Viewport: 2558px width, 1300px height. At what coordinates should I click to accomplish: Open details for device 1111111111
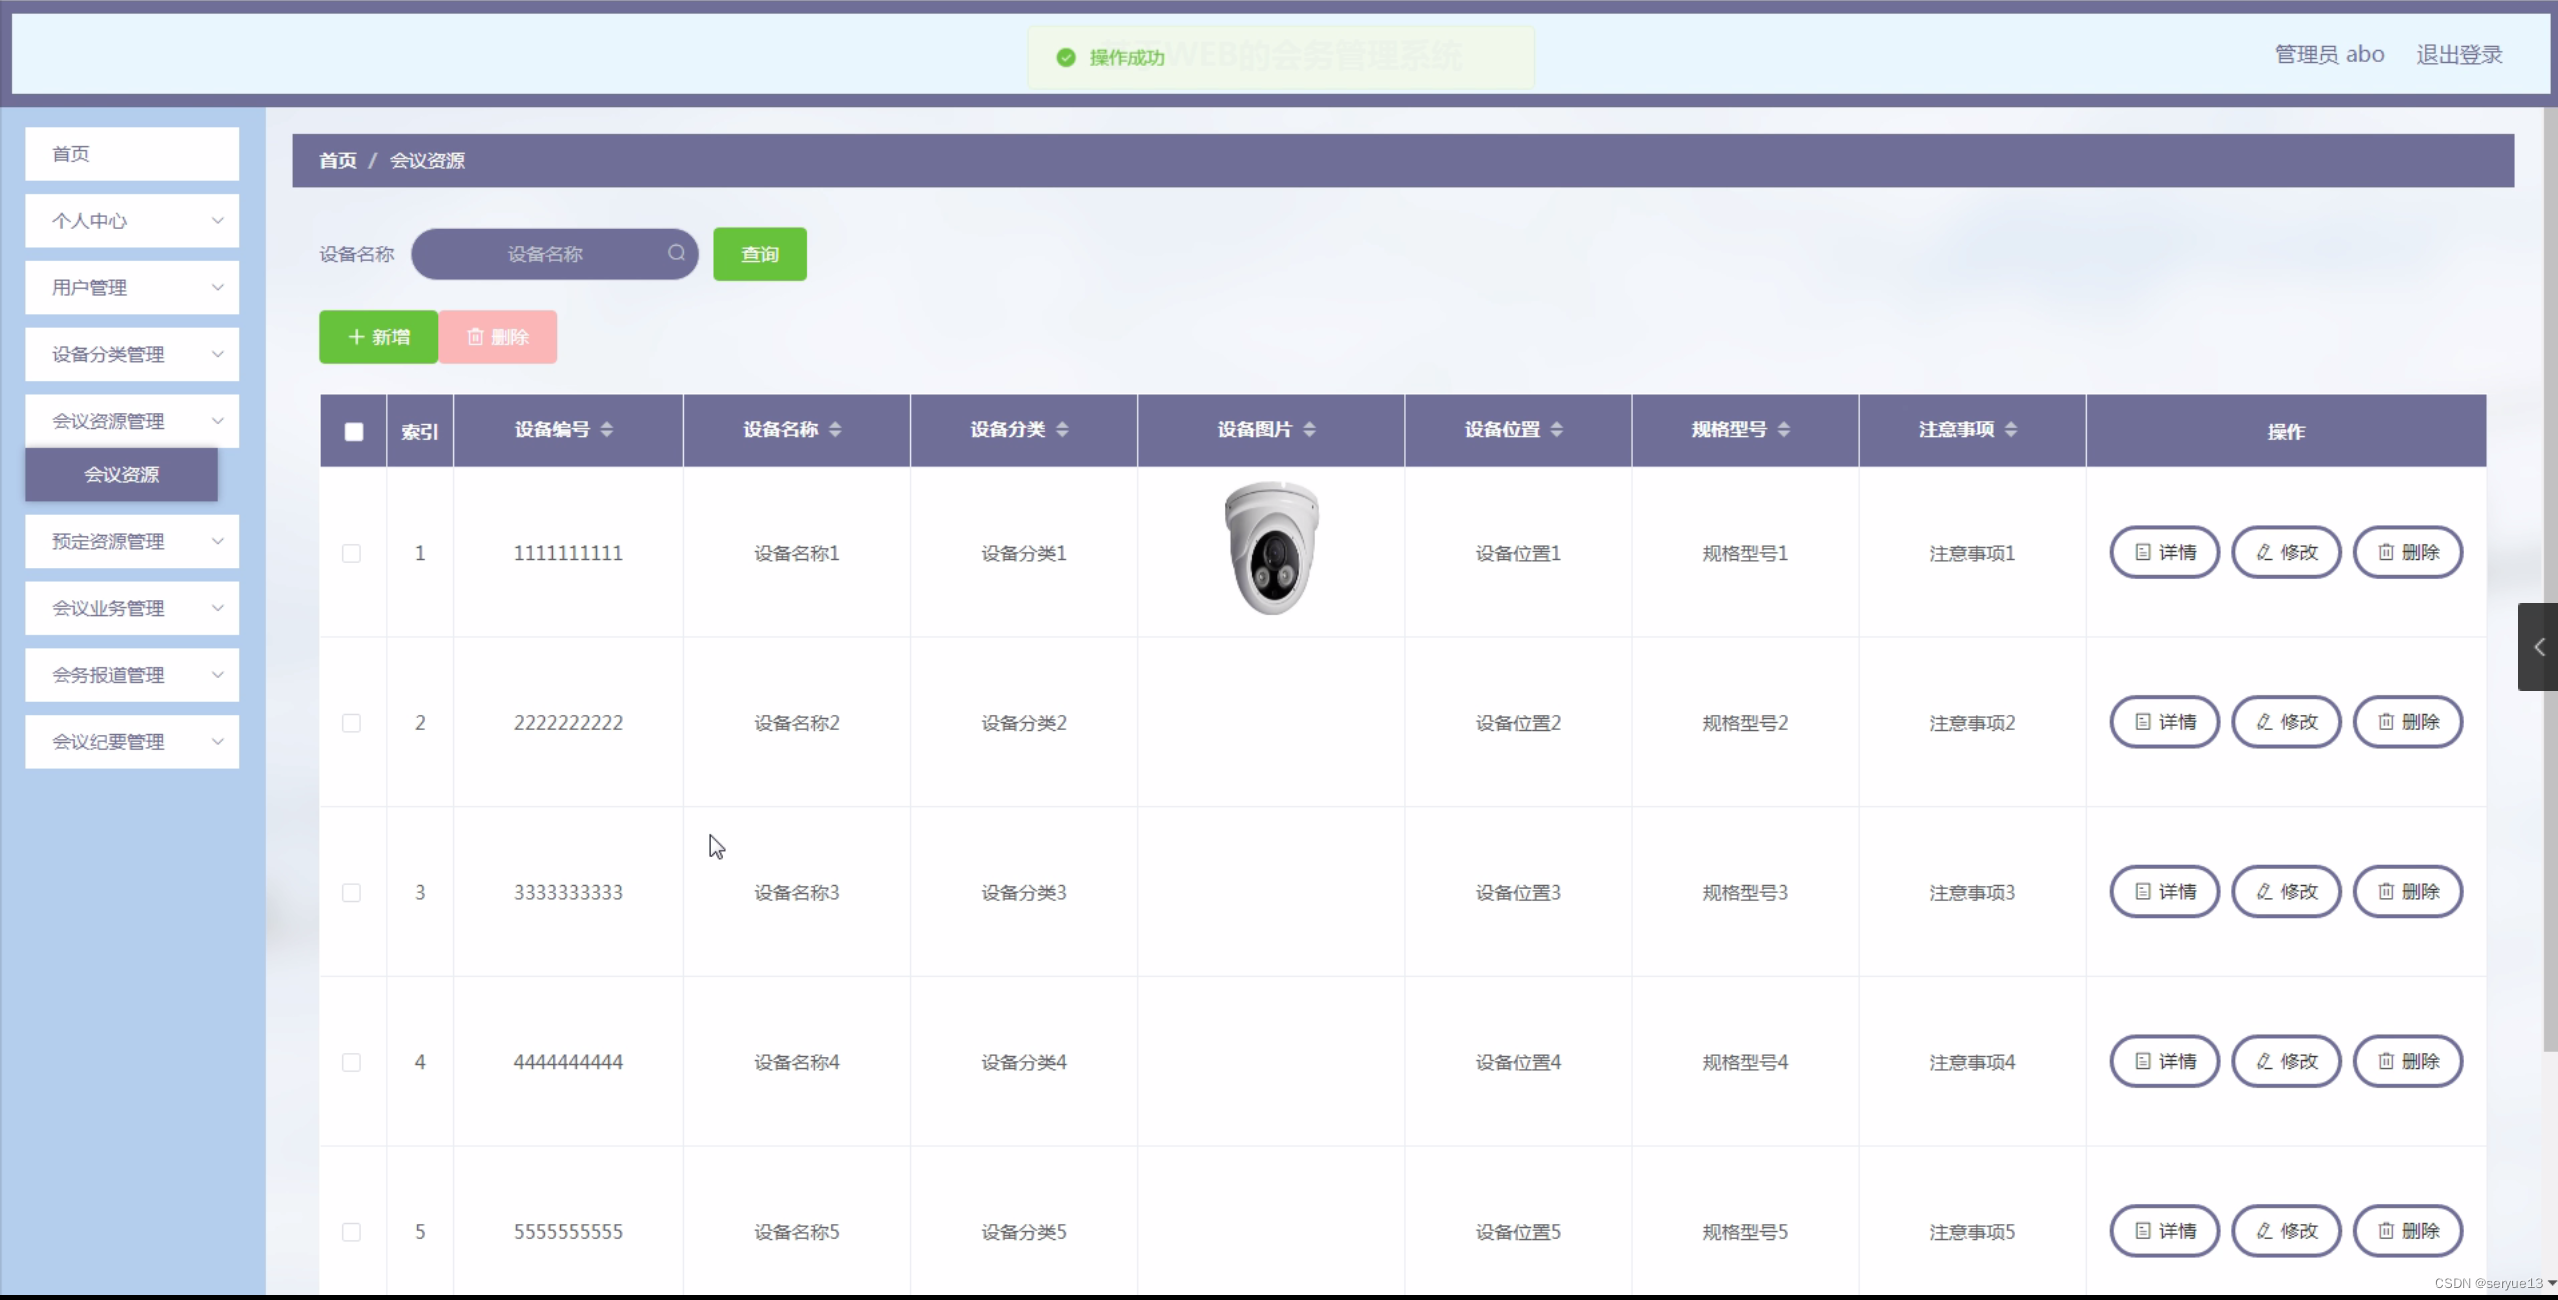[x=2162, y=551]
